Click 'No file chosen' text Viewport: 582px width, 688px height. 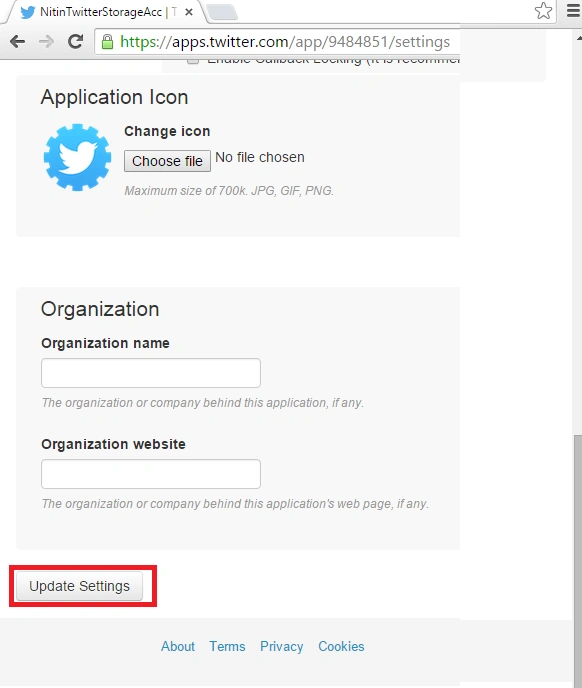pyautogui.click(x=260, y=157)
